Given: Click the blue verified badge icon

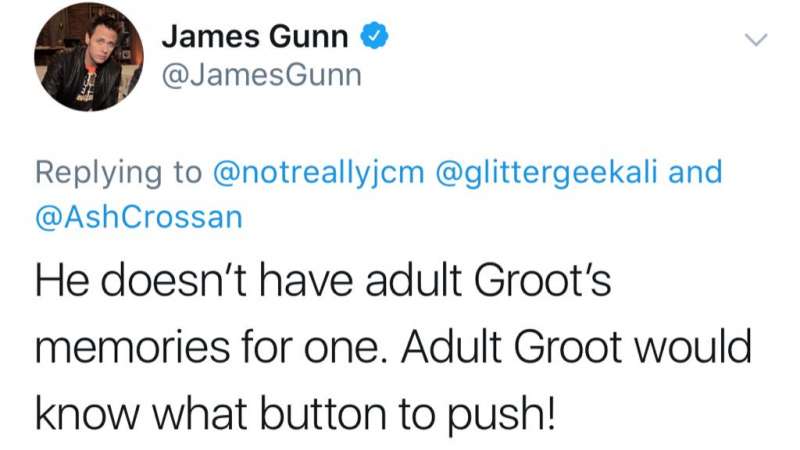Looking at the screenshot, I should [x=374, y=36].
